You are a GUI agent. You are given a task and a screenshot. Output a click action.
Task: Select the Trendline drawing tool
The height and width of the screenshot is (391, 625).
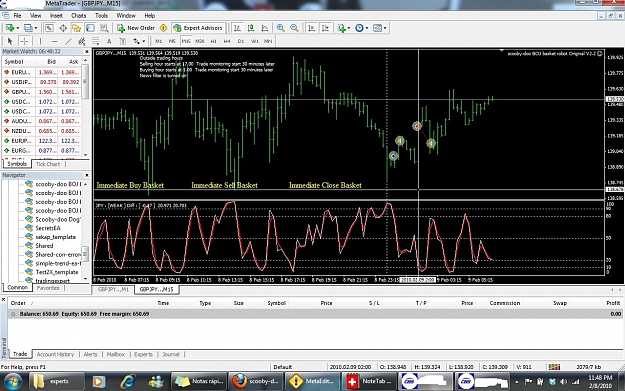pyautogui.click(x=68, y=41)
